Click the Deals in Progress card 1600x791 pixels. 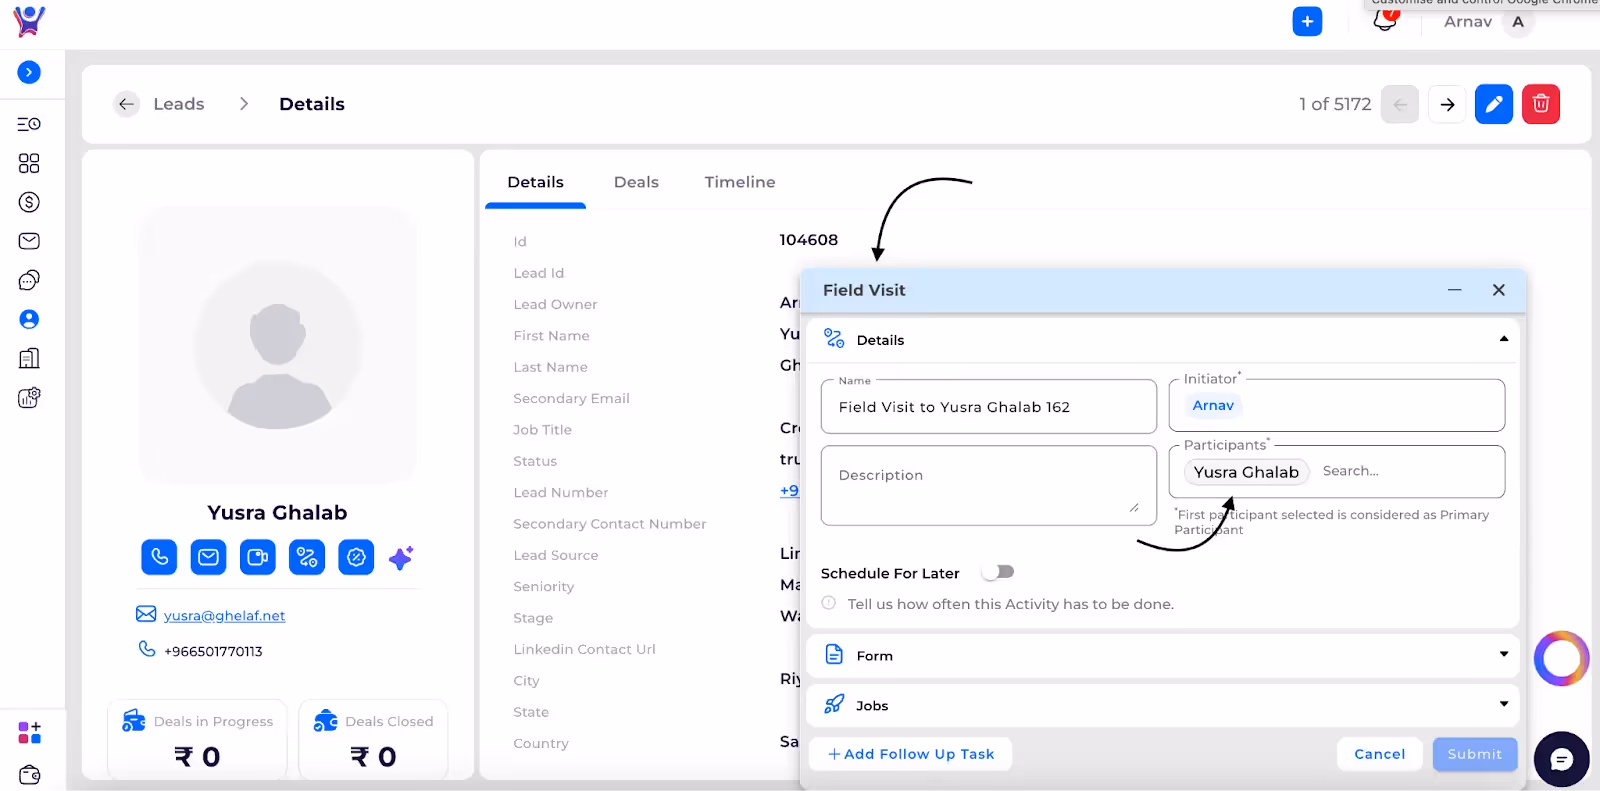[x=197, y=740]
